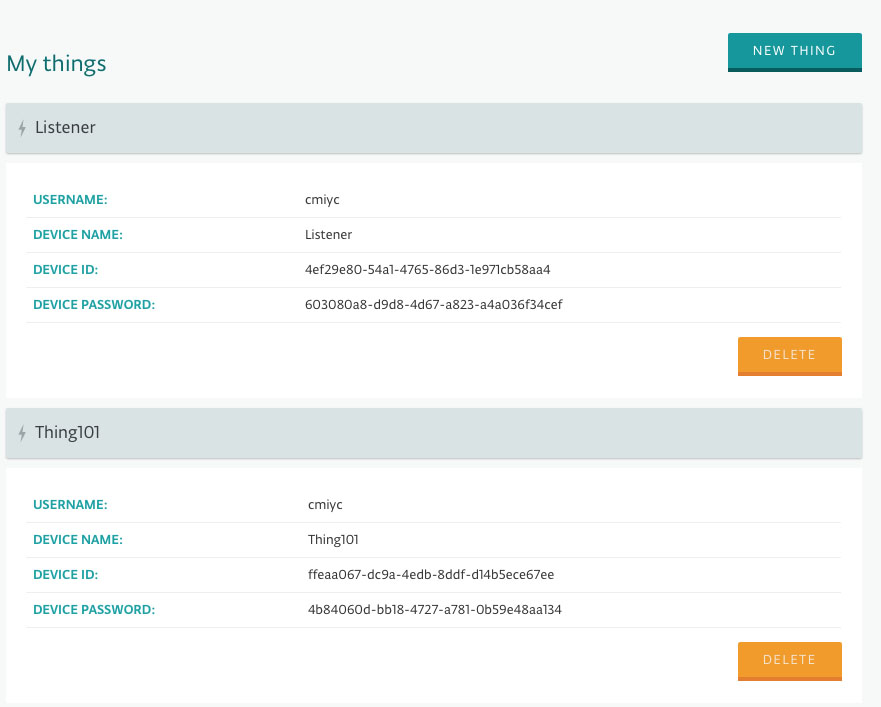Screen dimensions: 881x707
Task: Click the Thing101 device name value
Action: [333, 540]
